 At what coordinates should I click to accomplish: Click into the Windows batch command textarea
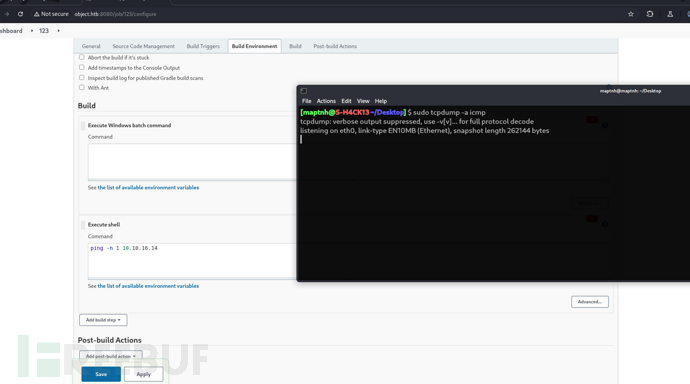point(192,162)
